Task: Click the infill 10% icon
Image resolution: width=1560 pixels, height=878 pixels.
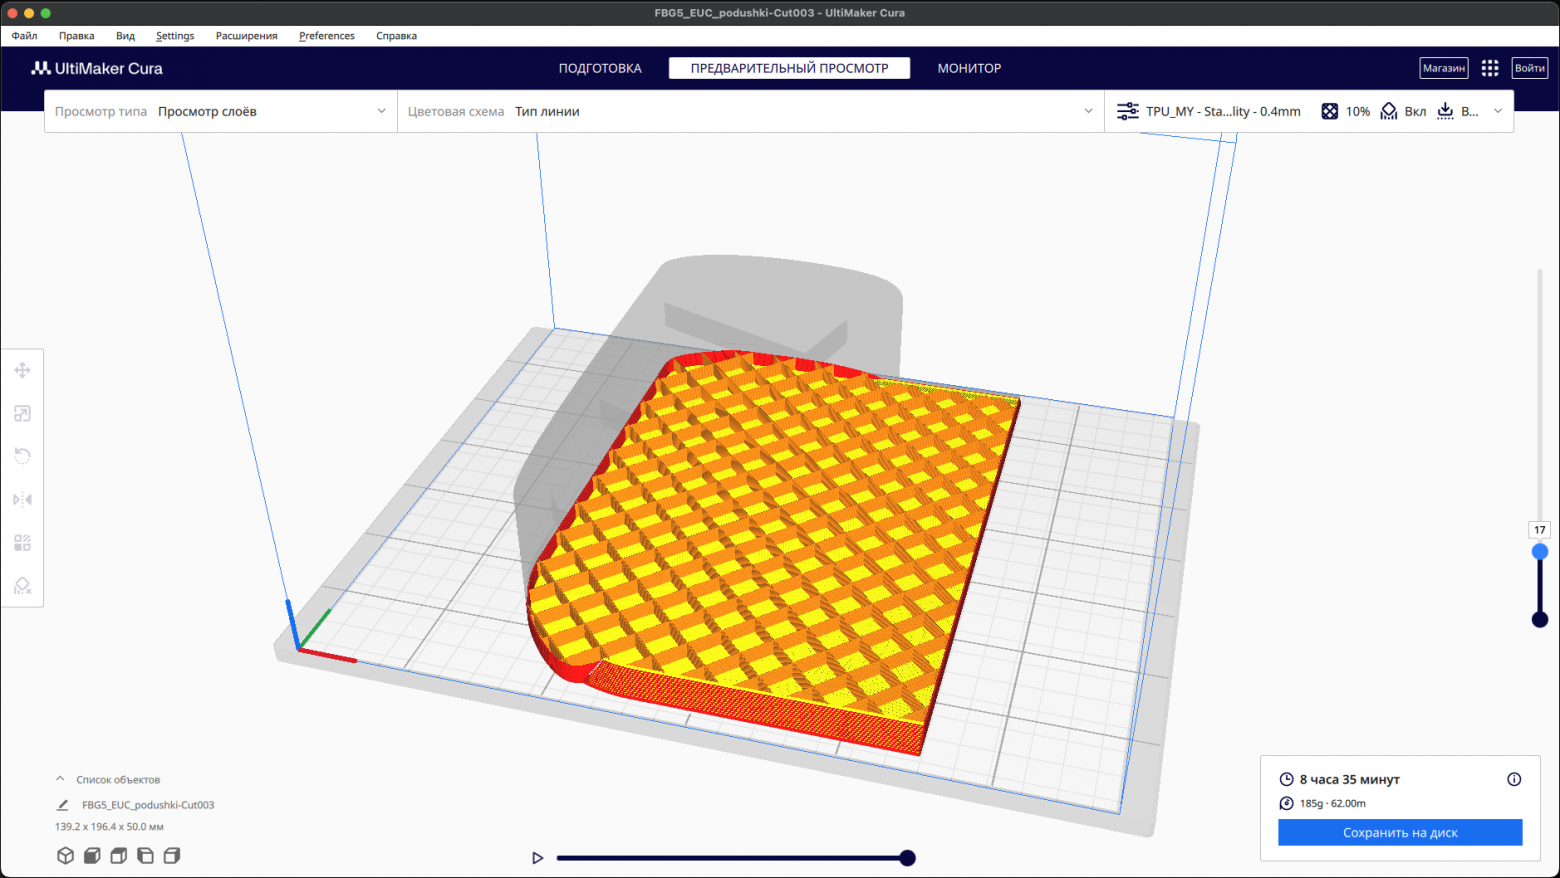Action: [1329, 111]
